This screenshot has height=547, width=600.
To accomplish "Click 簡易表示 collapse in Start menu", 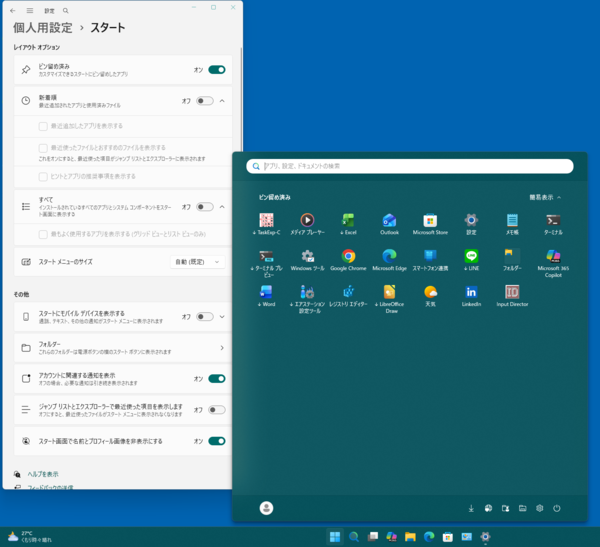I will click(545, 198).
